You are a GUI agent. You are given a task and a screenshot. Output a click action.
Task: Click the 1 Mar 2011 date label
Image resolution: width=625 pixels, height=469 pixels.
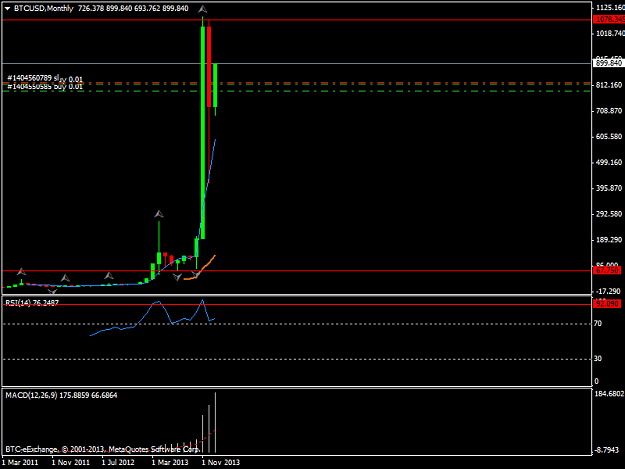click(x=20, y=462)
